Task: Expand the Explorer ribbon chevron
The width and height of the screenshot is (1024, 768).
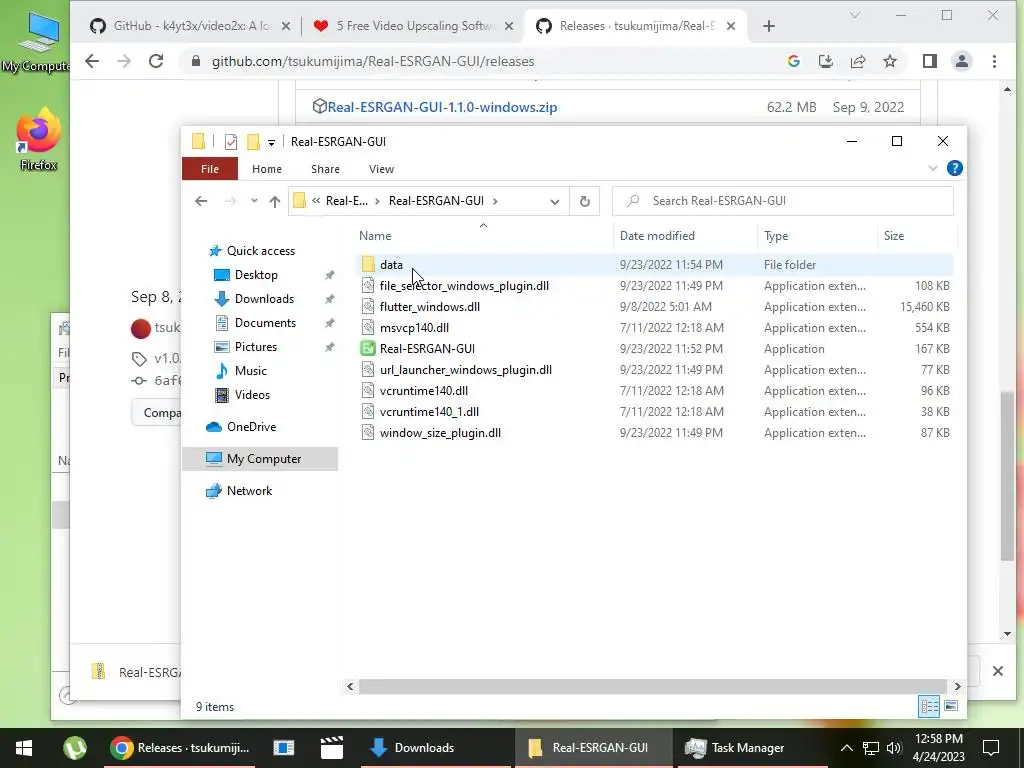Action: coord(933,168)
